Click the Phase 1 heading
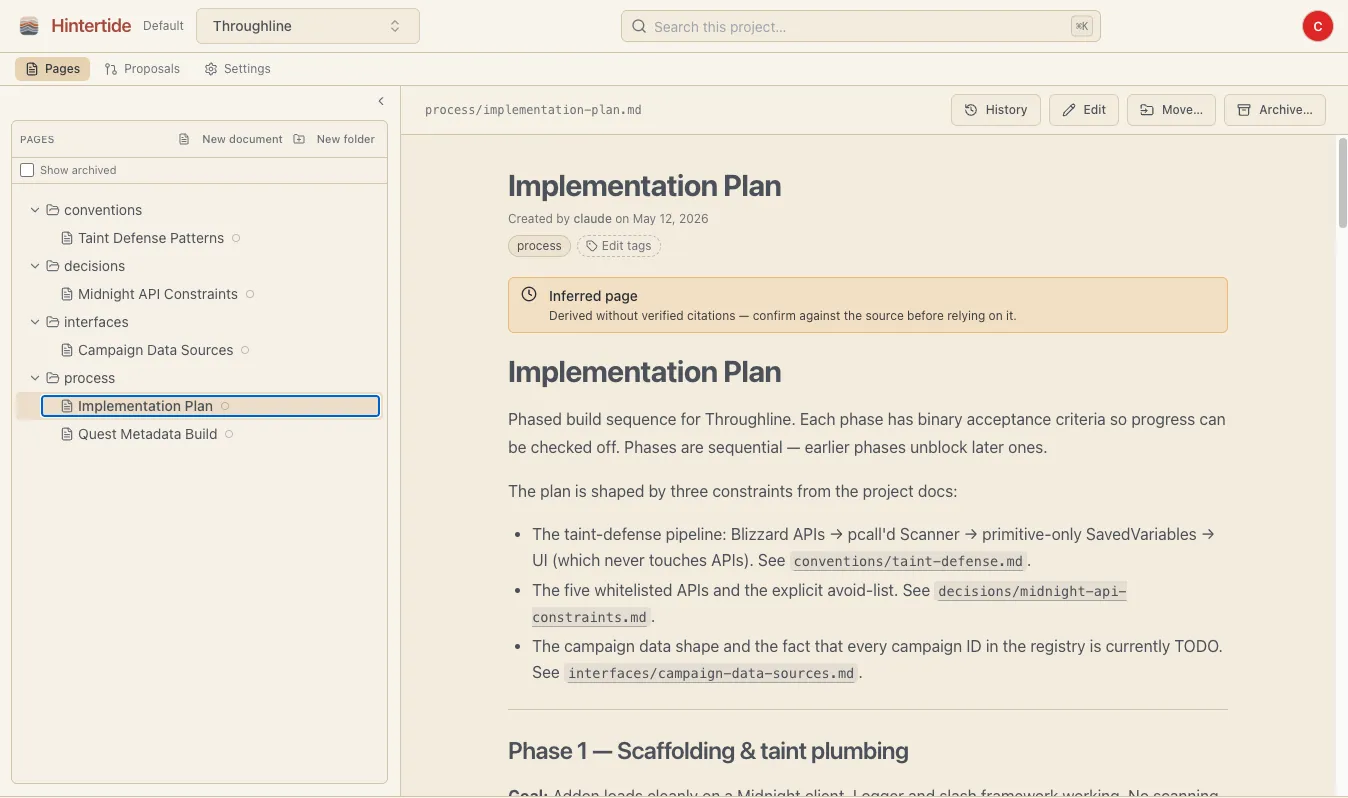 coord(708,751)
